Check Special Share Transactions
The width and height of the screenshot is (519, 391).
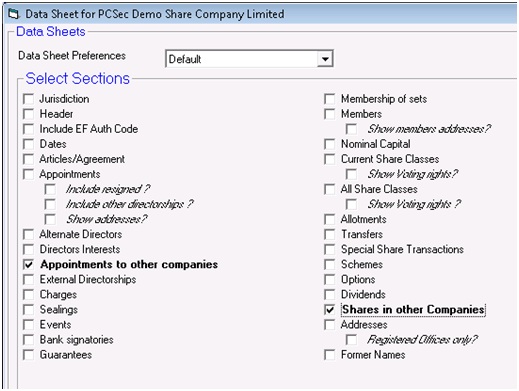tap(330, 249)
